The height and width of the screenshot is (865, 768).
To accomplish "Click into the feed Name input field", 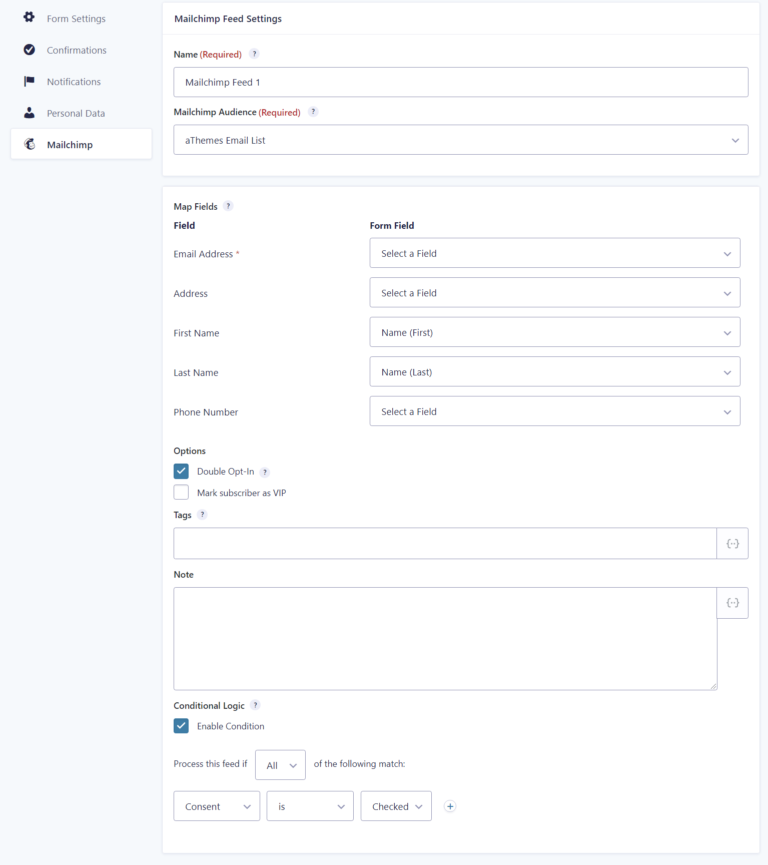I will coord(460,82).
